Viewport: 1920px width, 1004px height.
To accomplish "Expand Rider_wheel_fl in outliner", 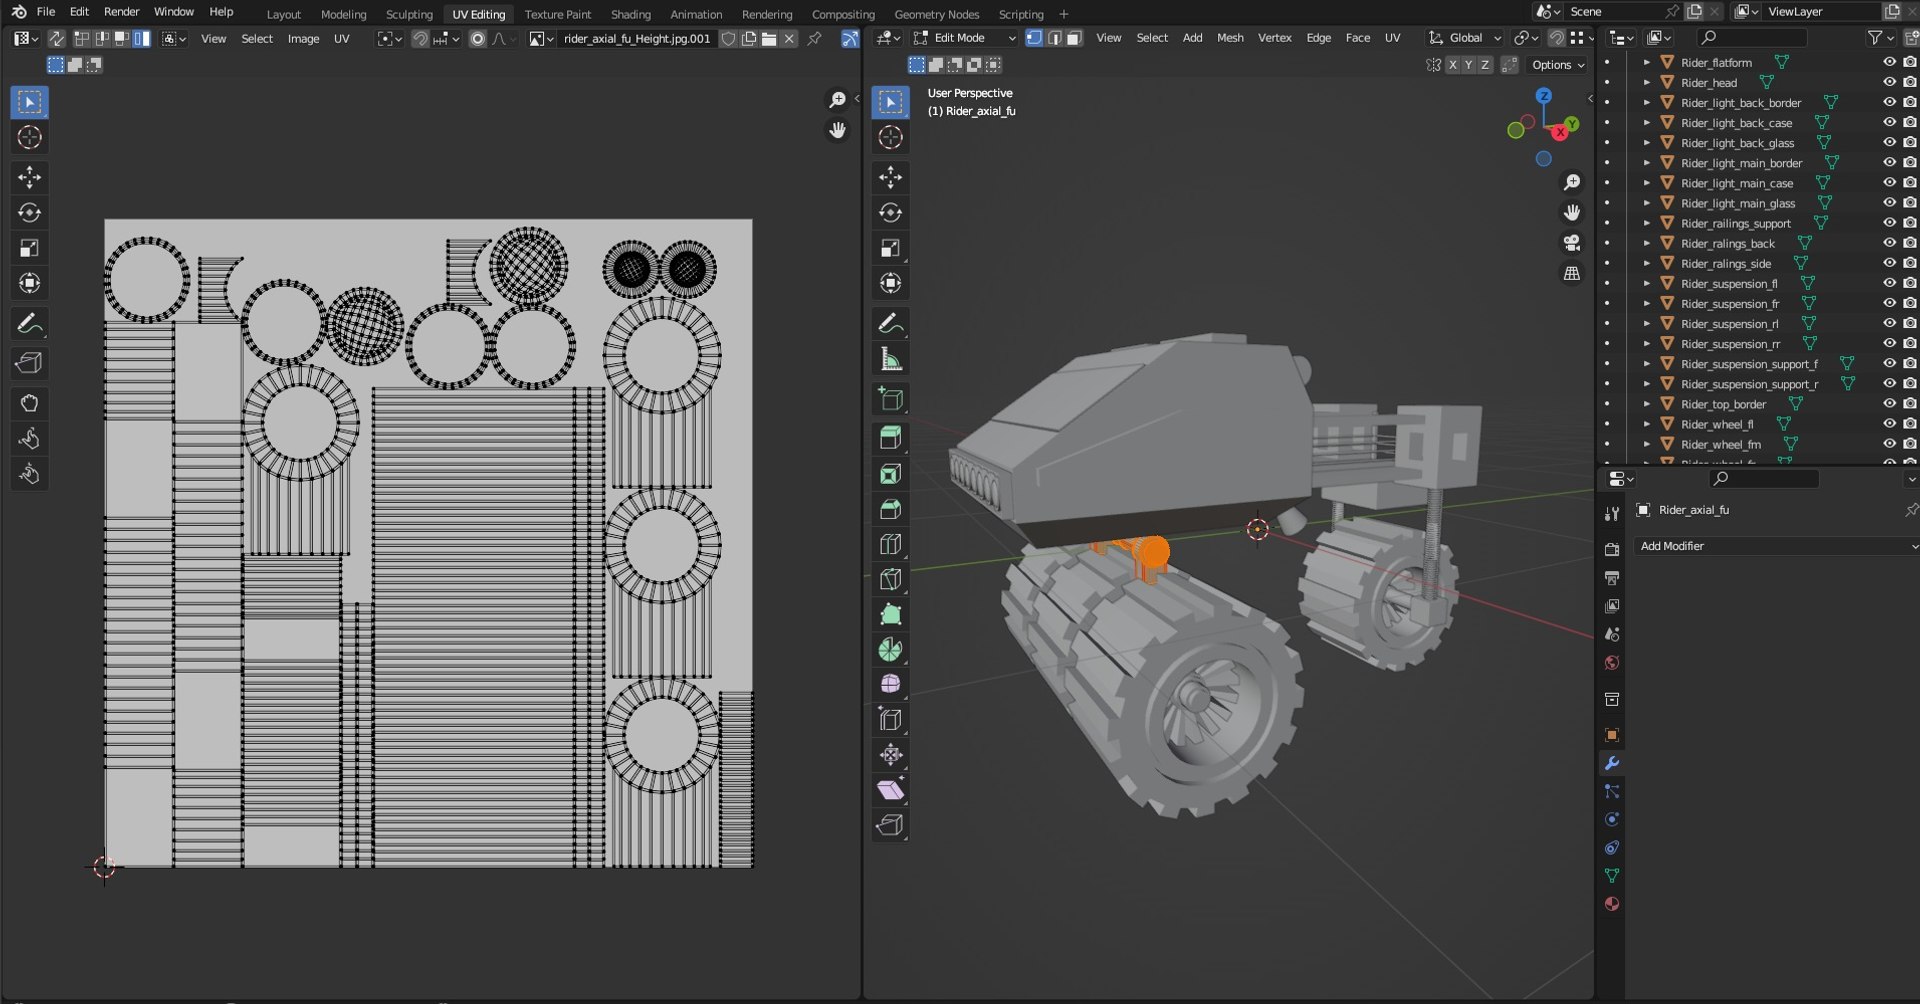I will [1646, 424].
